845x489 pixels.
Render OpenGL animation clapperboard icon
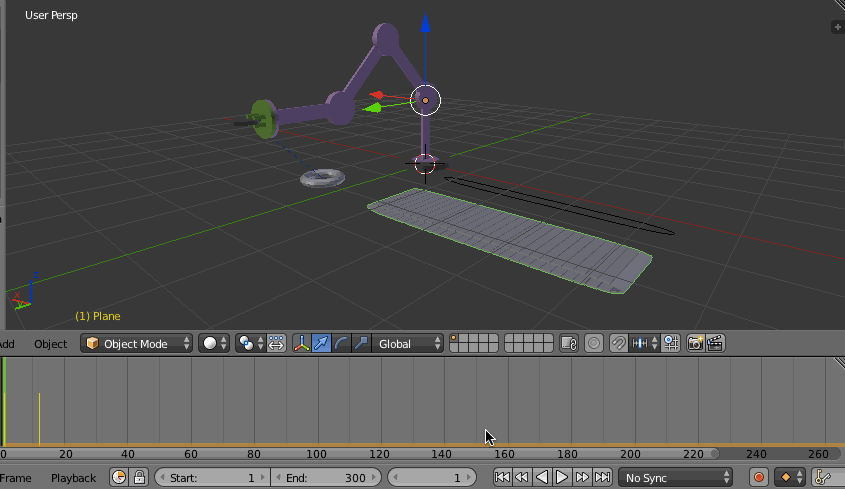pos(715,343)
